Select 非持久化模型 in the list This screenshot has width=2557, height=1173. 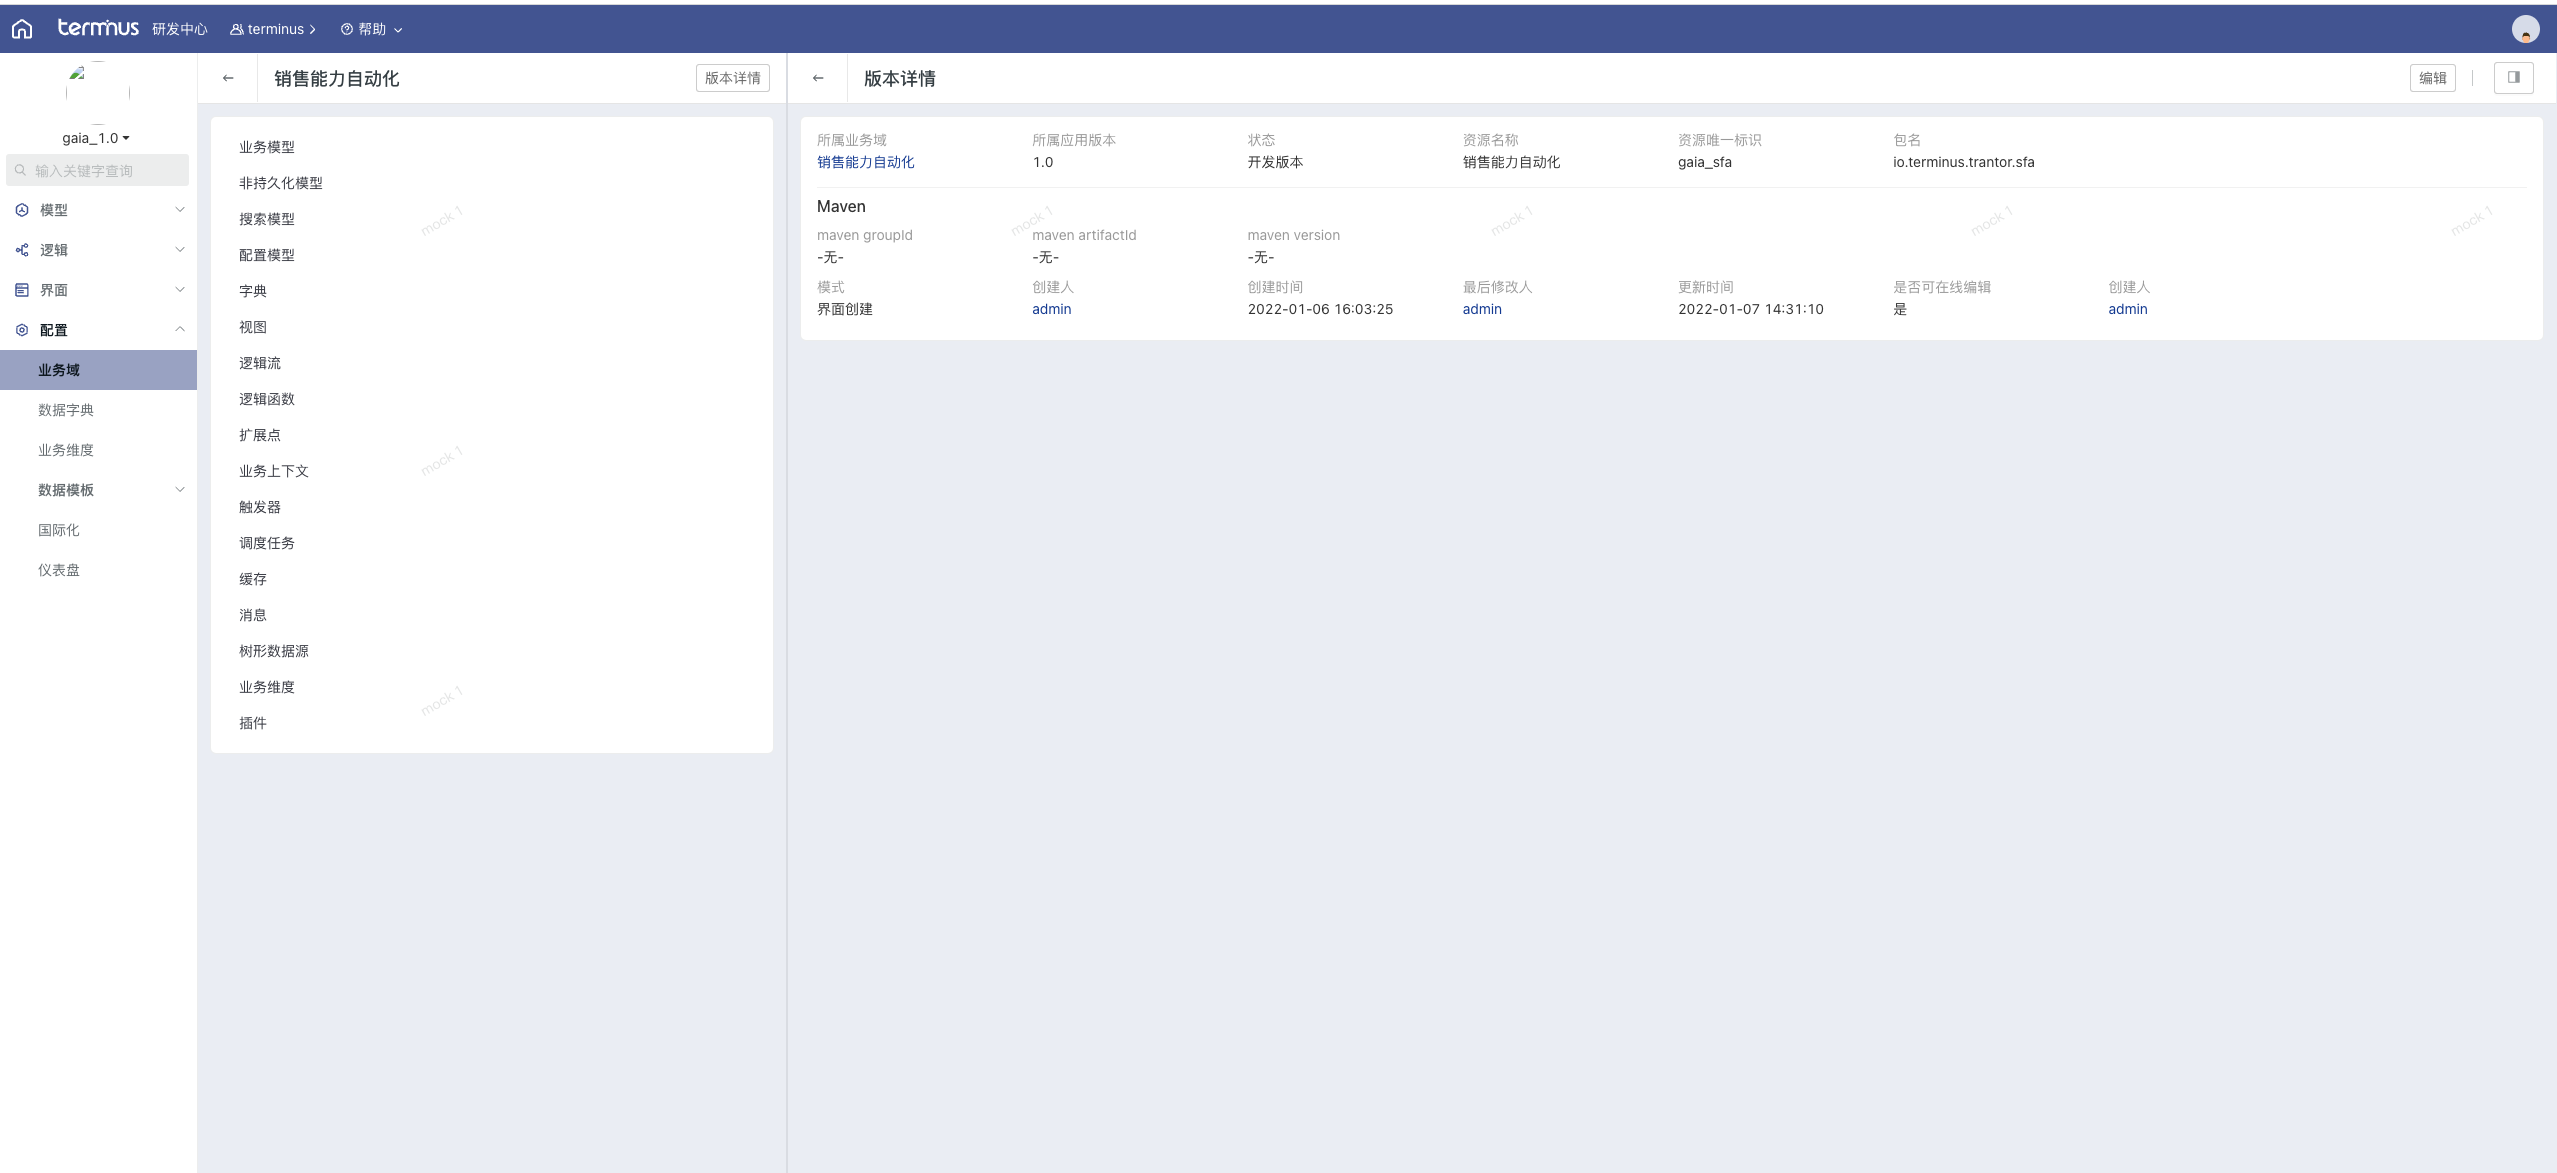pos(281,183)
